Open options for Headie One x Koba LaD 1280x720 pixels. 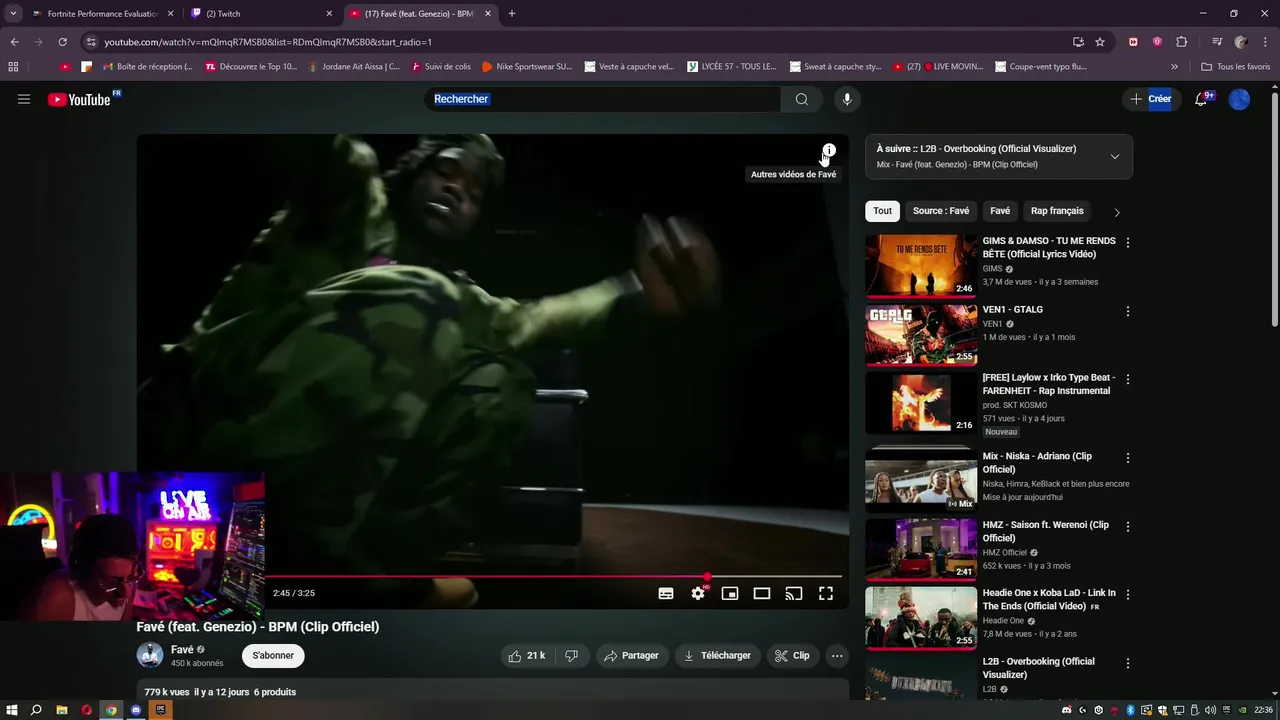pos(1128,594)
